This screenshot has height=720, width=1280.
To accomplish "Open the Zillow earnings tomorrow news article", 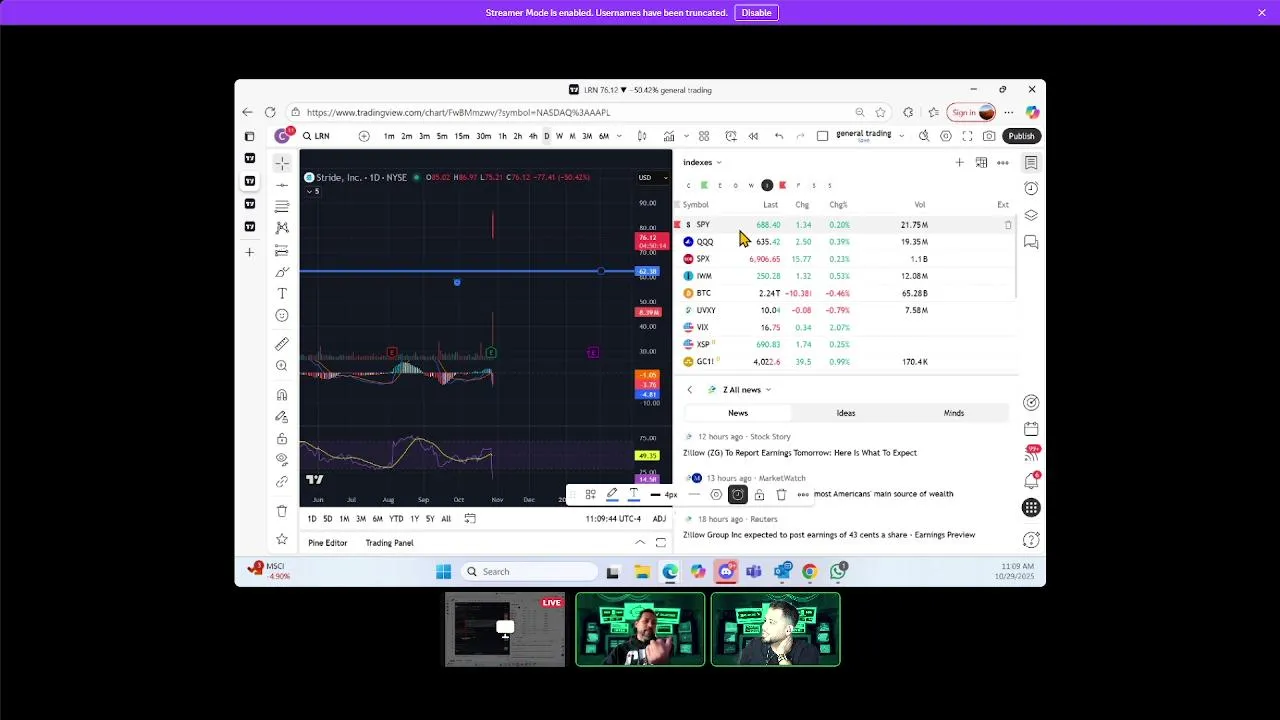I will click(x=800, y=453).
